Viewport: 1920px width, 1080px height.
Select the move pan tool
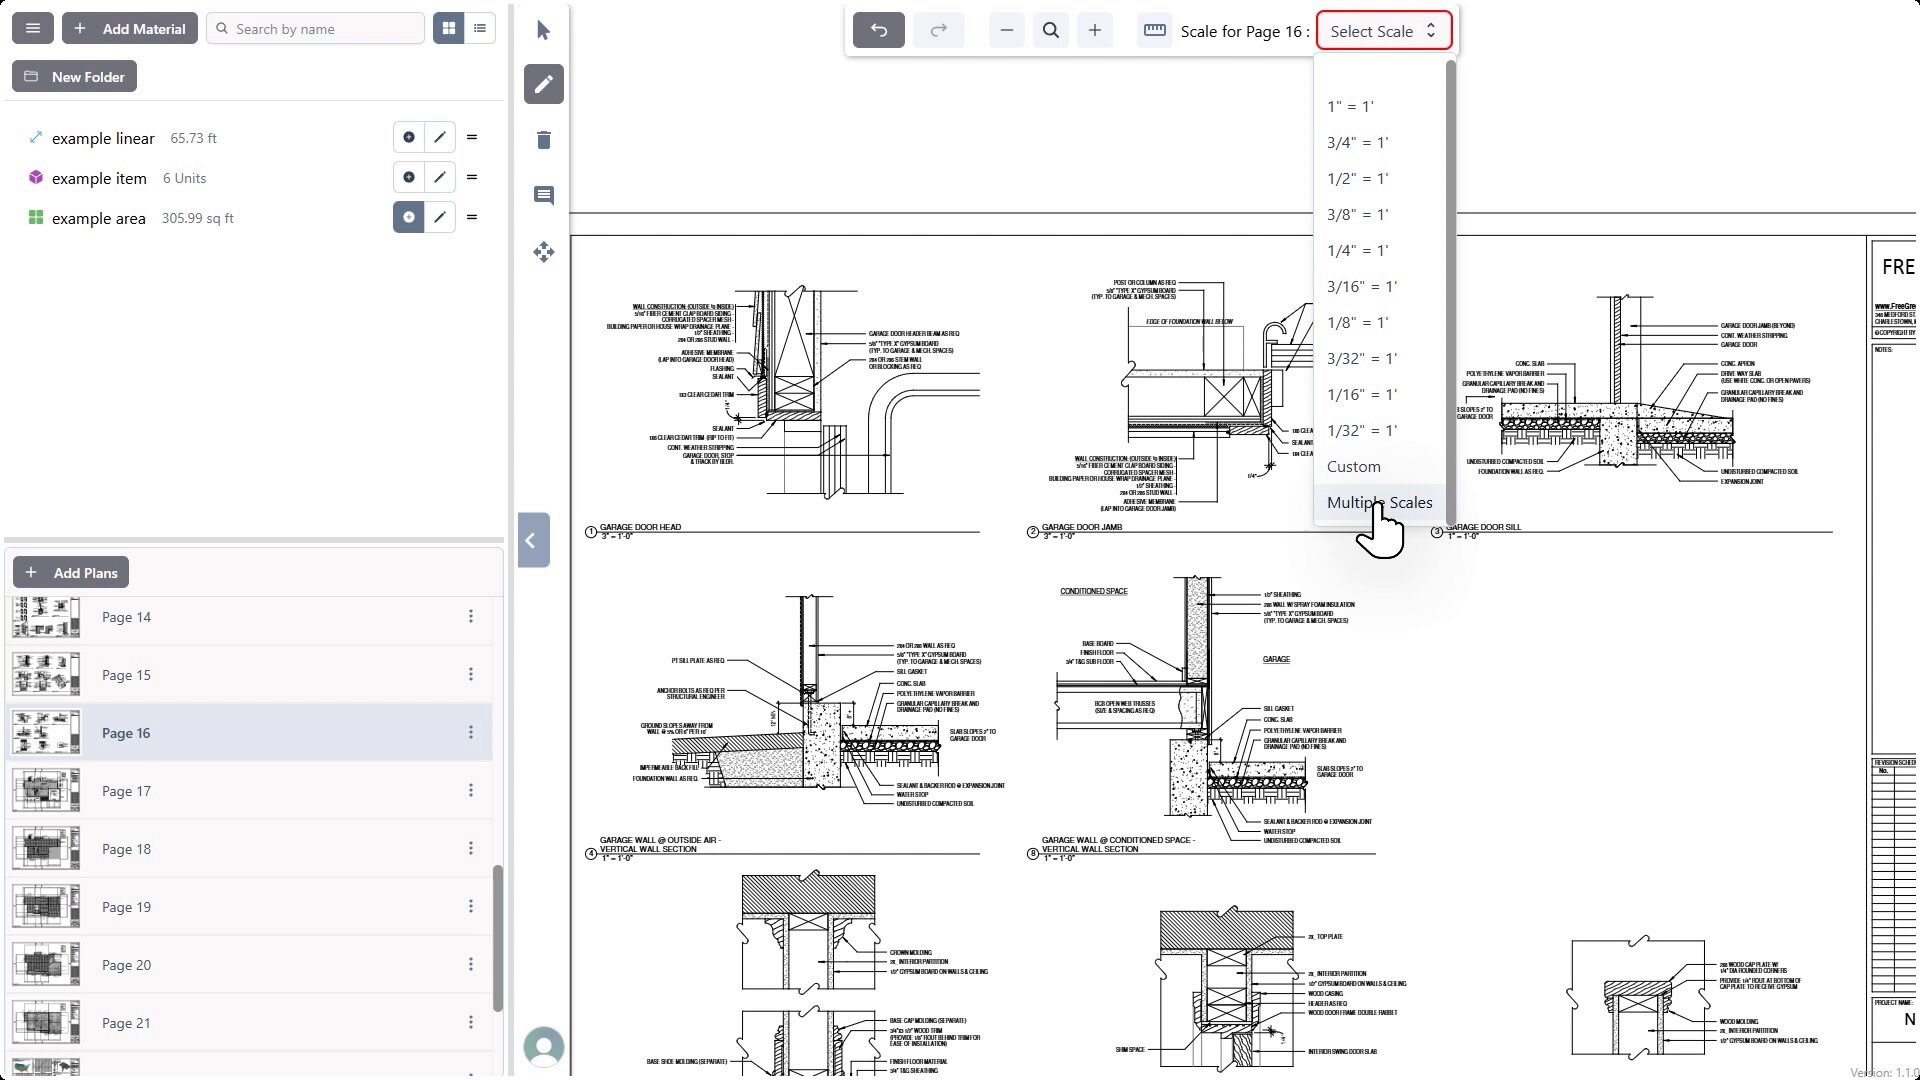(x=544, y=252)
